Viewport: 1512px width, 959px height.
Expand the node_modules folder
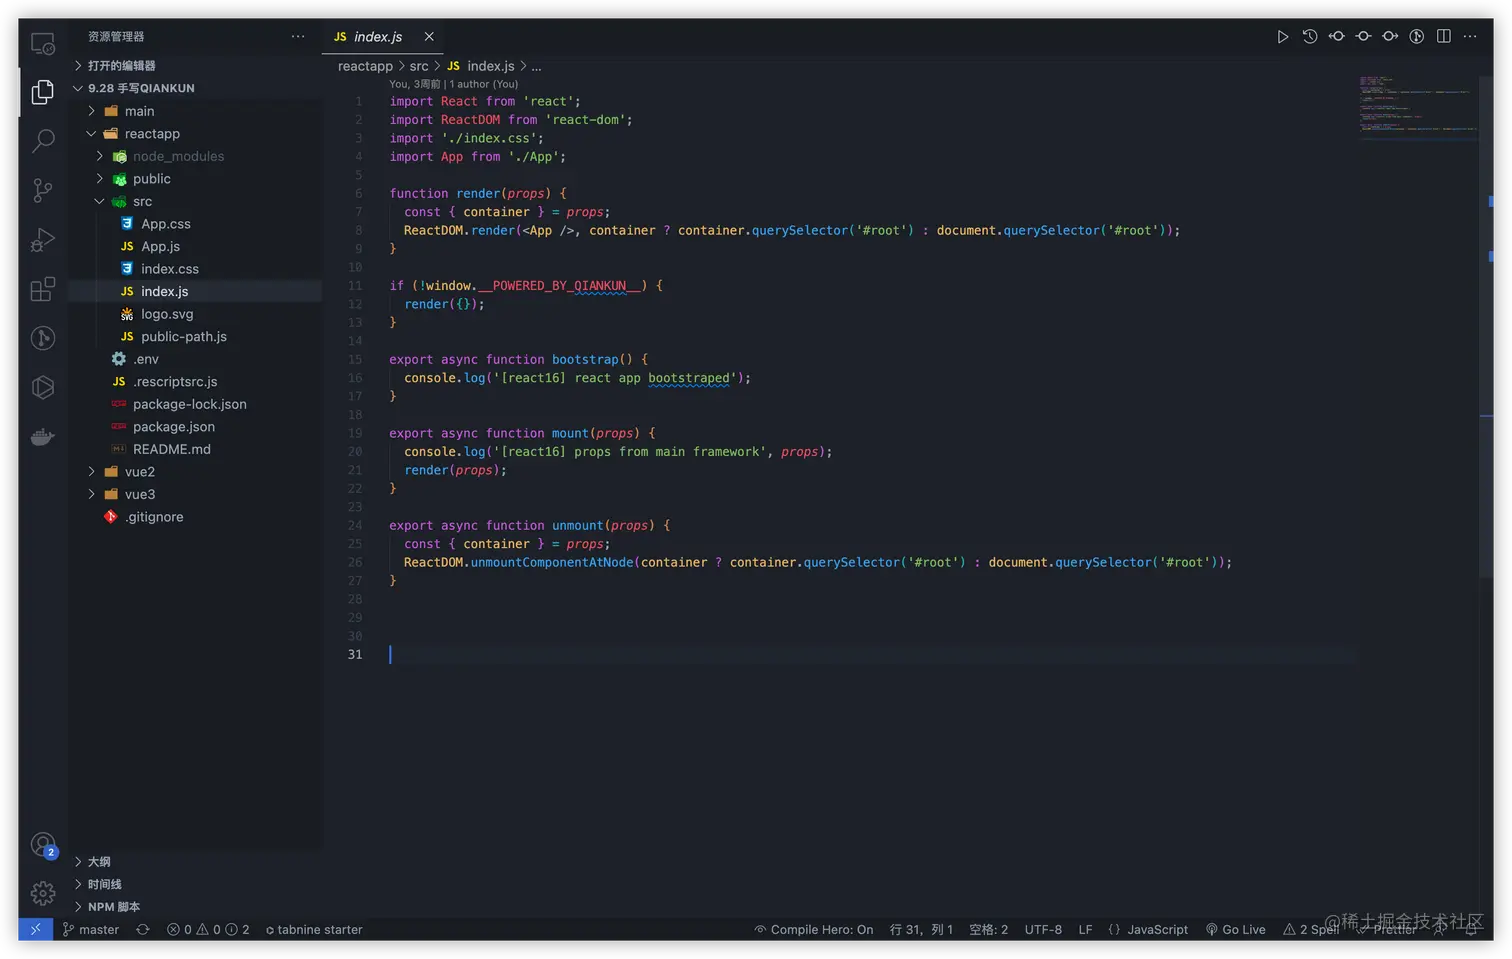[195, 156]
